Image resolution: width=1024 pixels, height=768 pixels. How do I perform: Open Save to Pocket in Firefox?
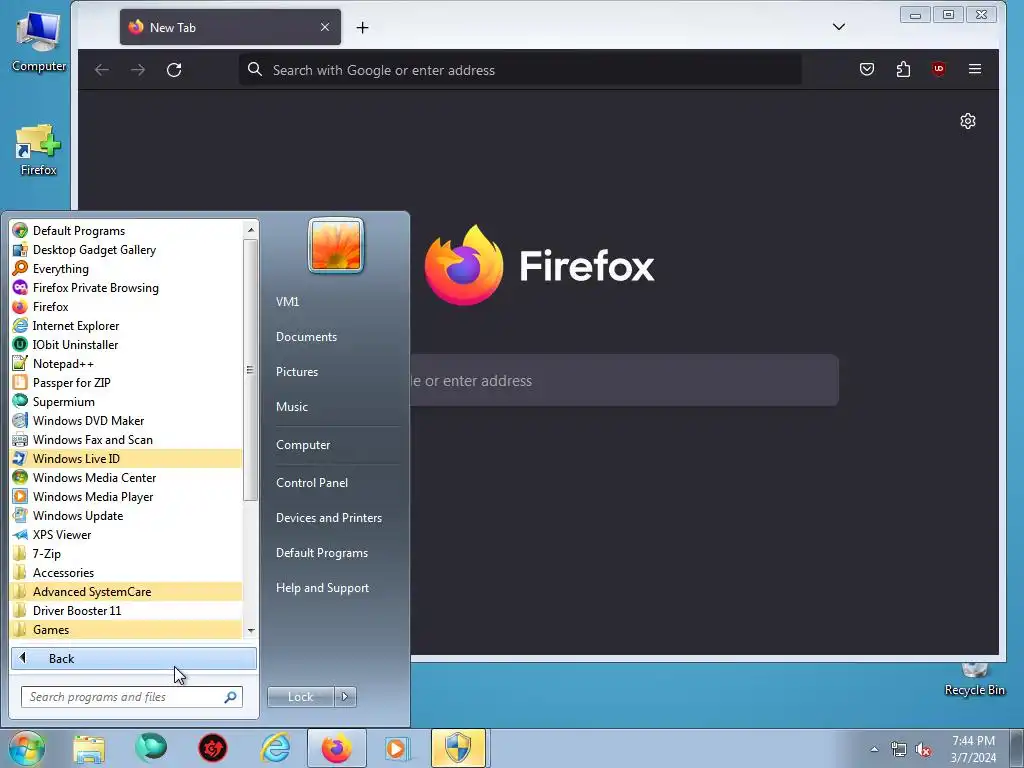tap(867, 69)
